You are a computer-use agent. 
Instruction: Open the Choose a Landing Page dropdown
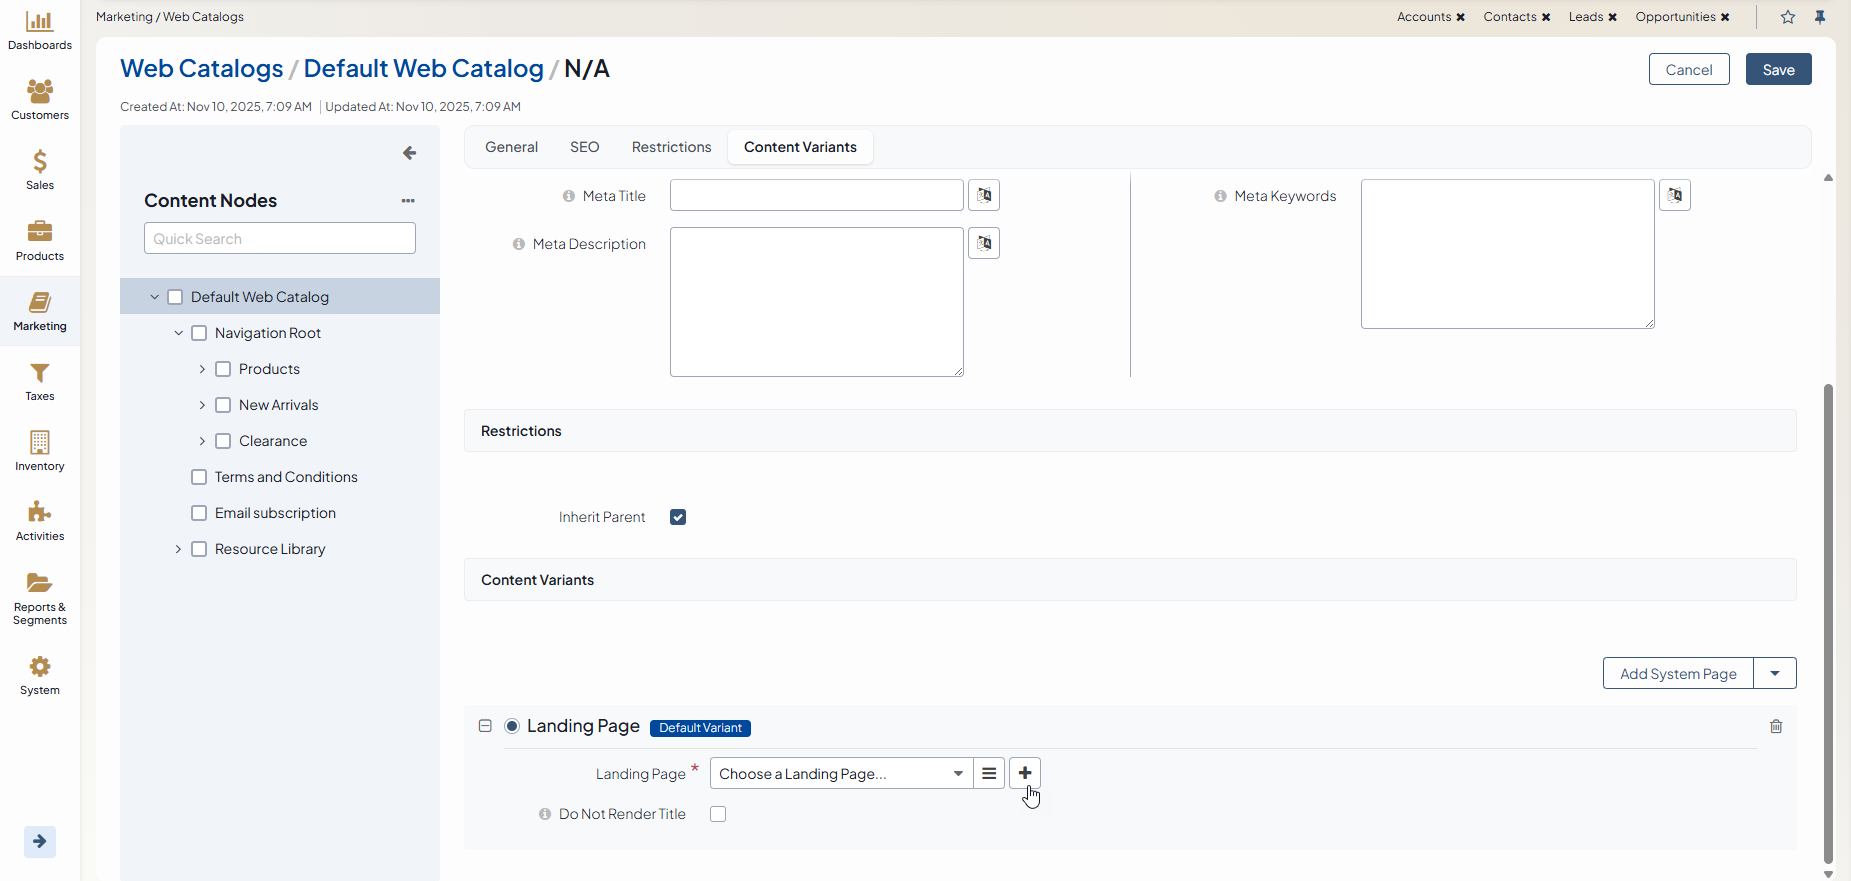pyautogui.click(x=840, y=773)
